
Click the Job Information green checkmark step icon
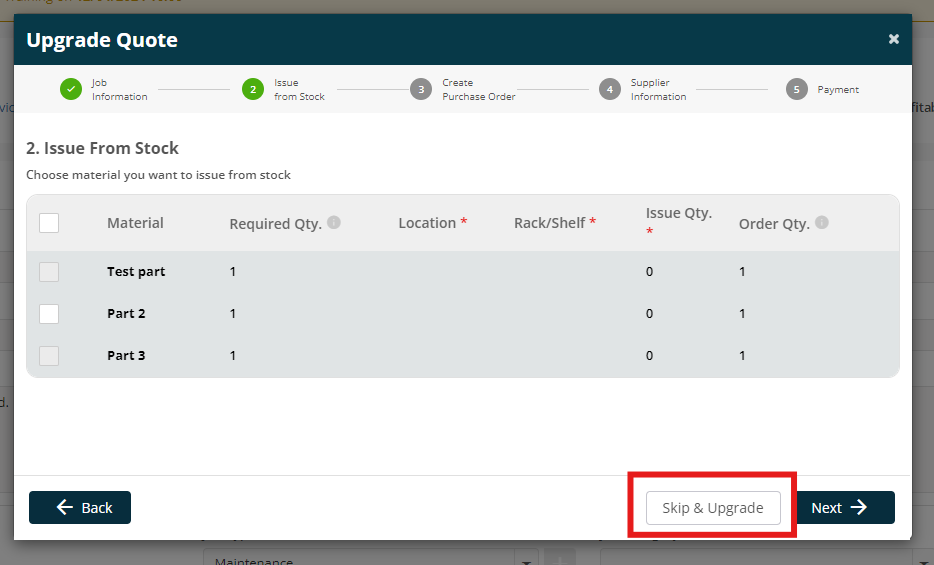pyautogui.click(x=71, y=89)
